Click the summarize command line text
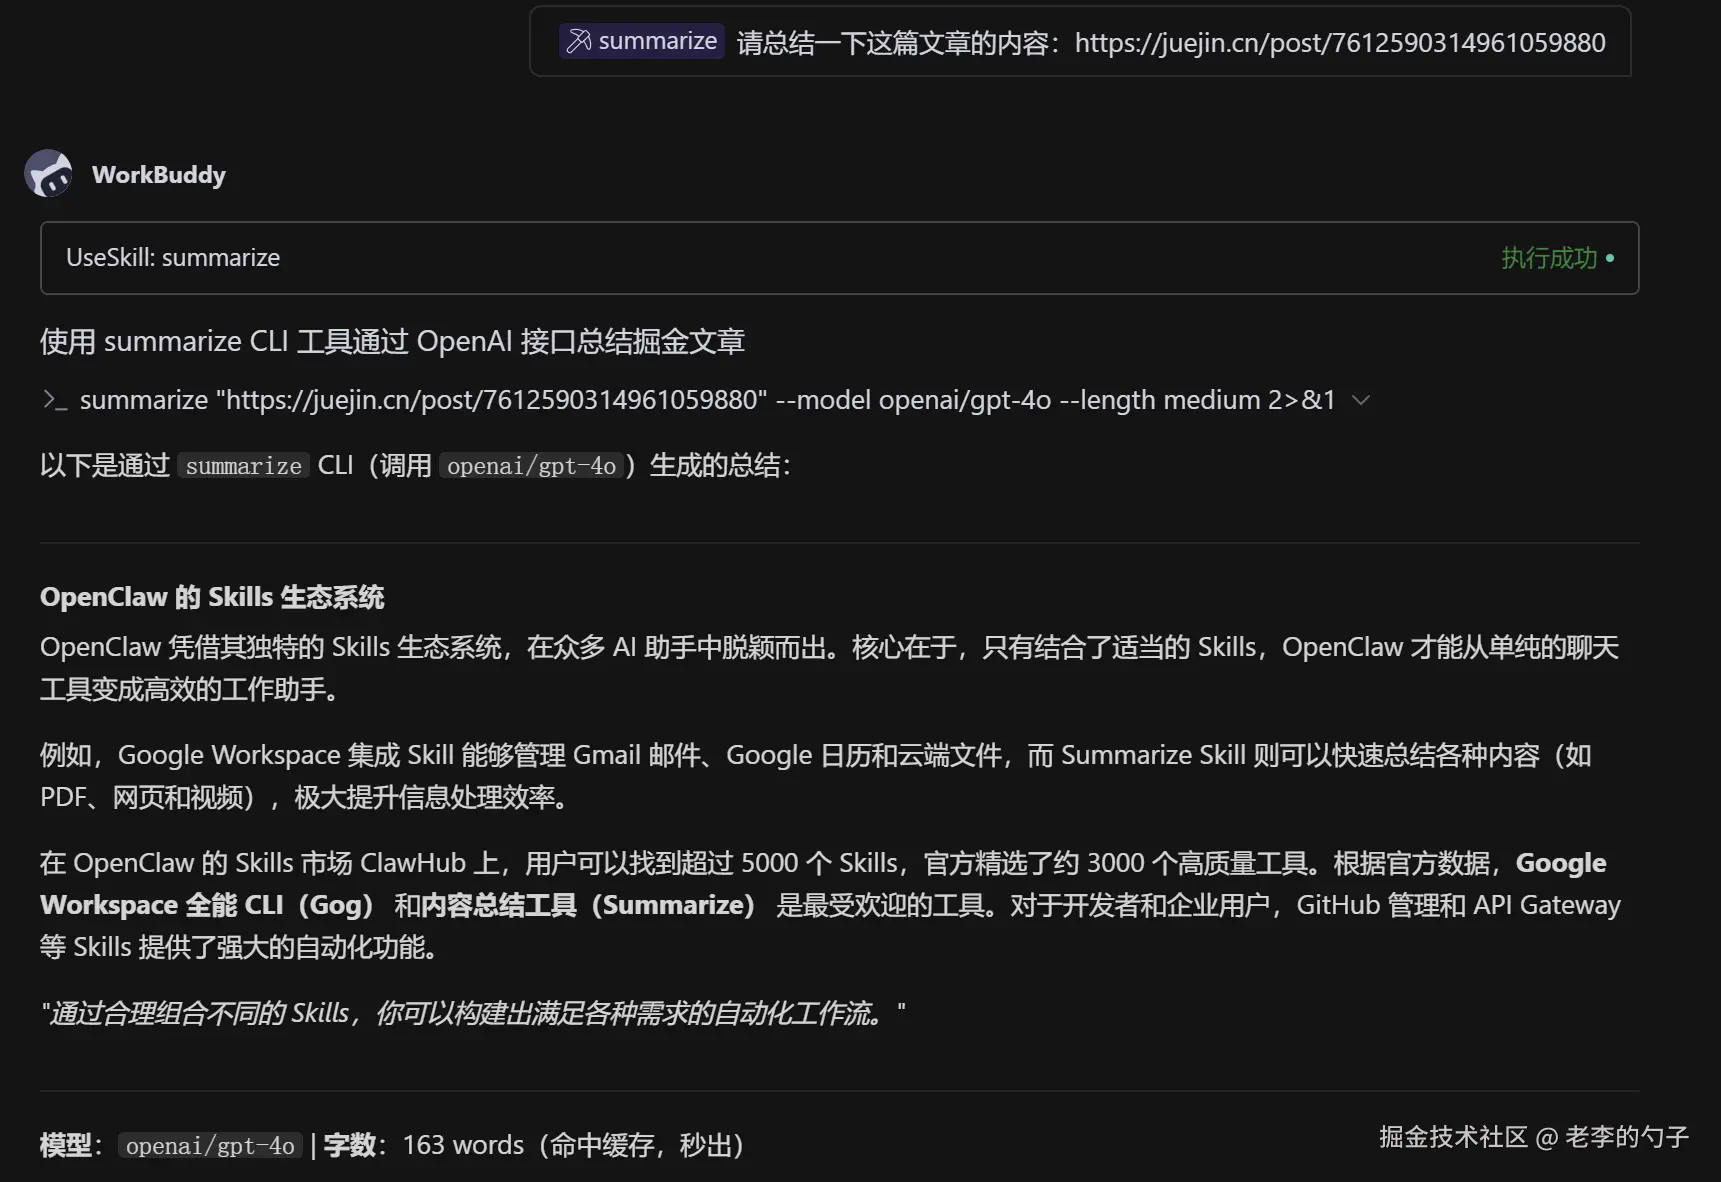Screen dimensions: 1721x1182 pos(707,400)
